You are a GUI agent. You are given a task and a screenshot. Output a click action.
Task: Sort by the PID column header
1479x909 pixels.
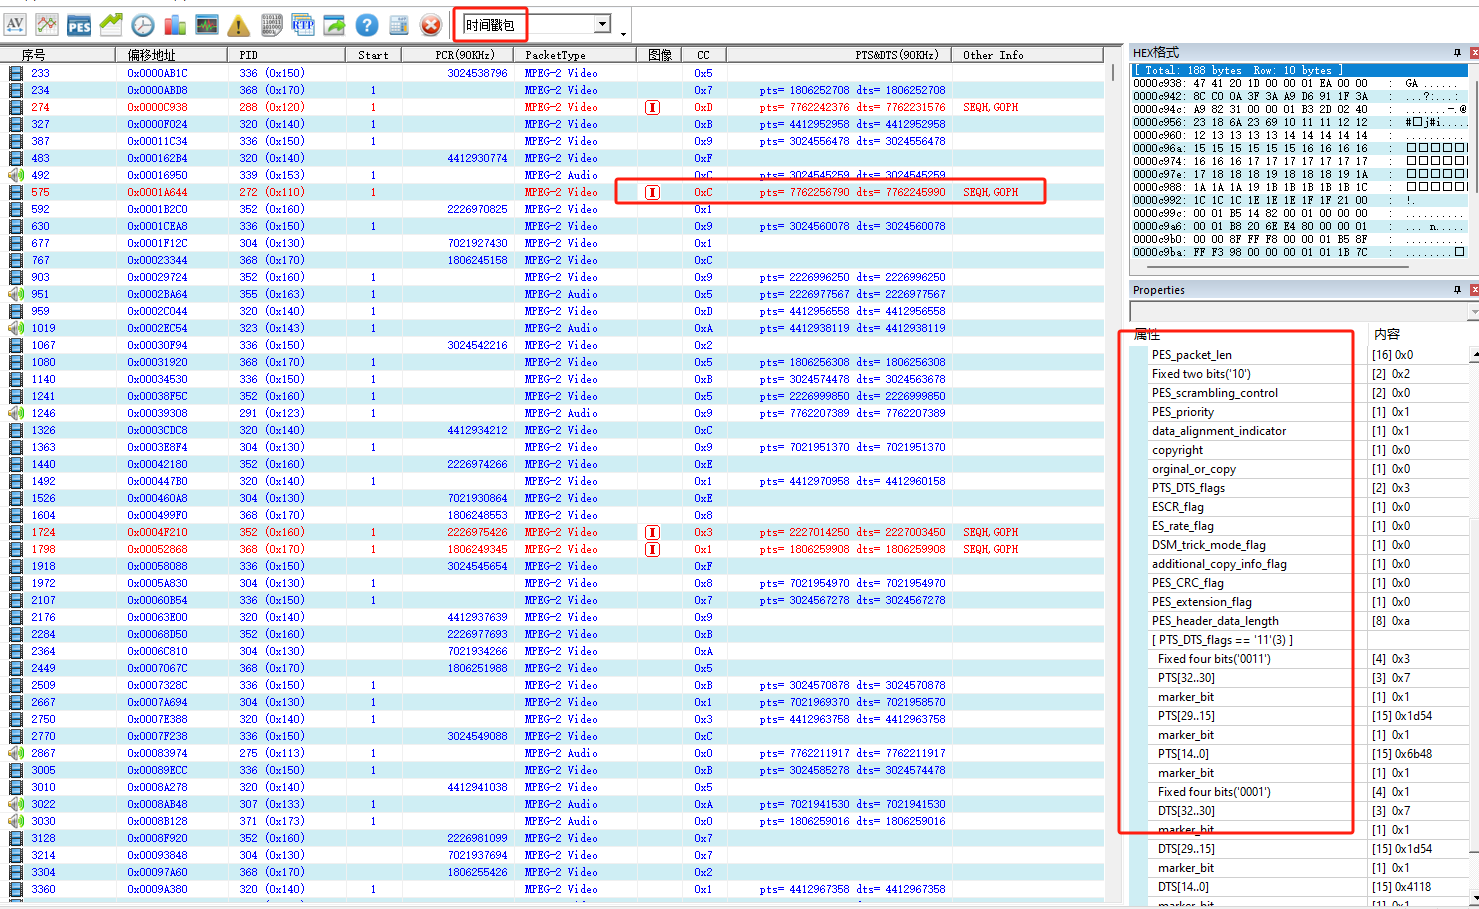(x=248, y=55)
